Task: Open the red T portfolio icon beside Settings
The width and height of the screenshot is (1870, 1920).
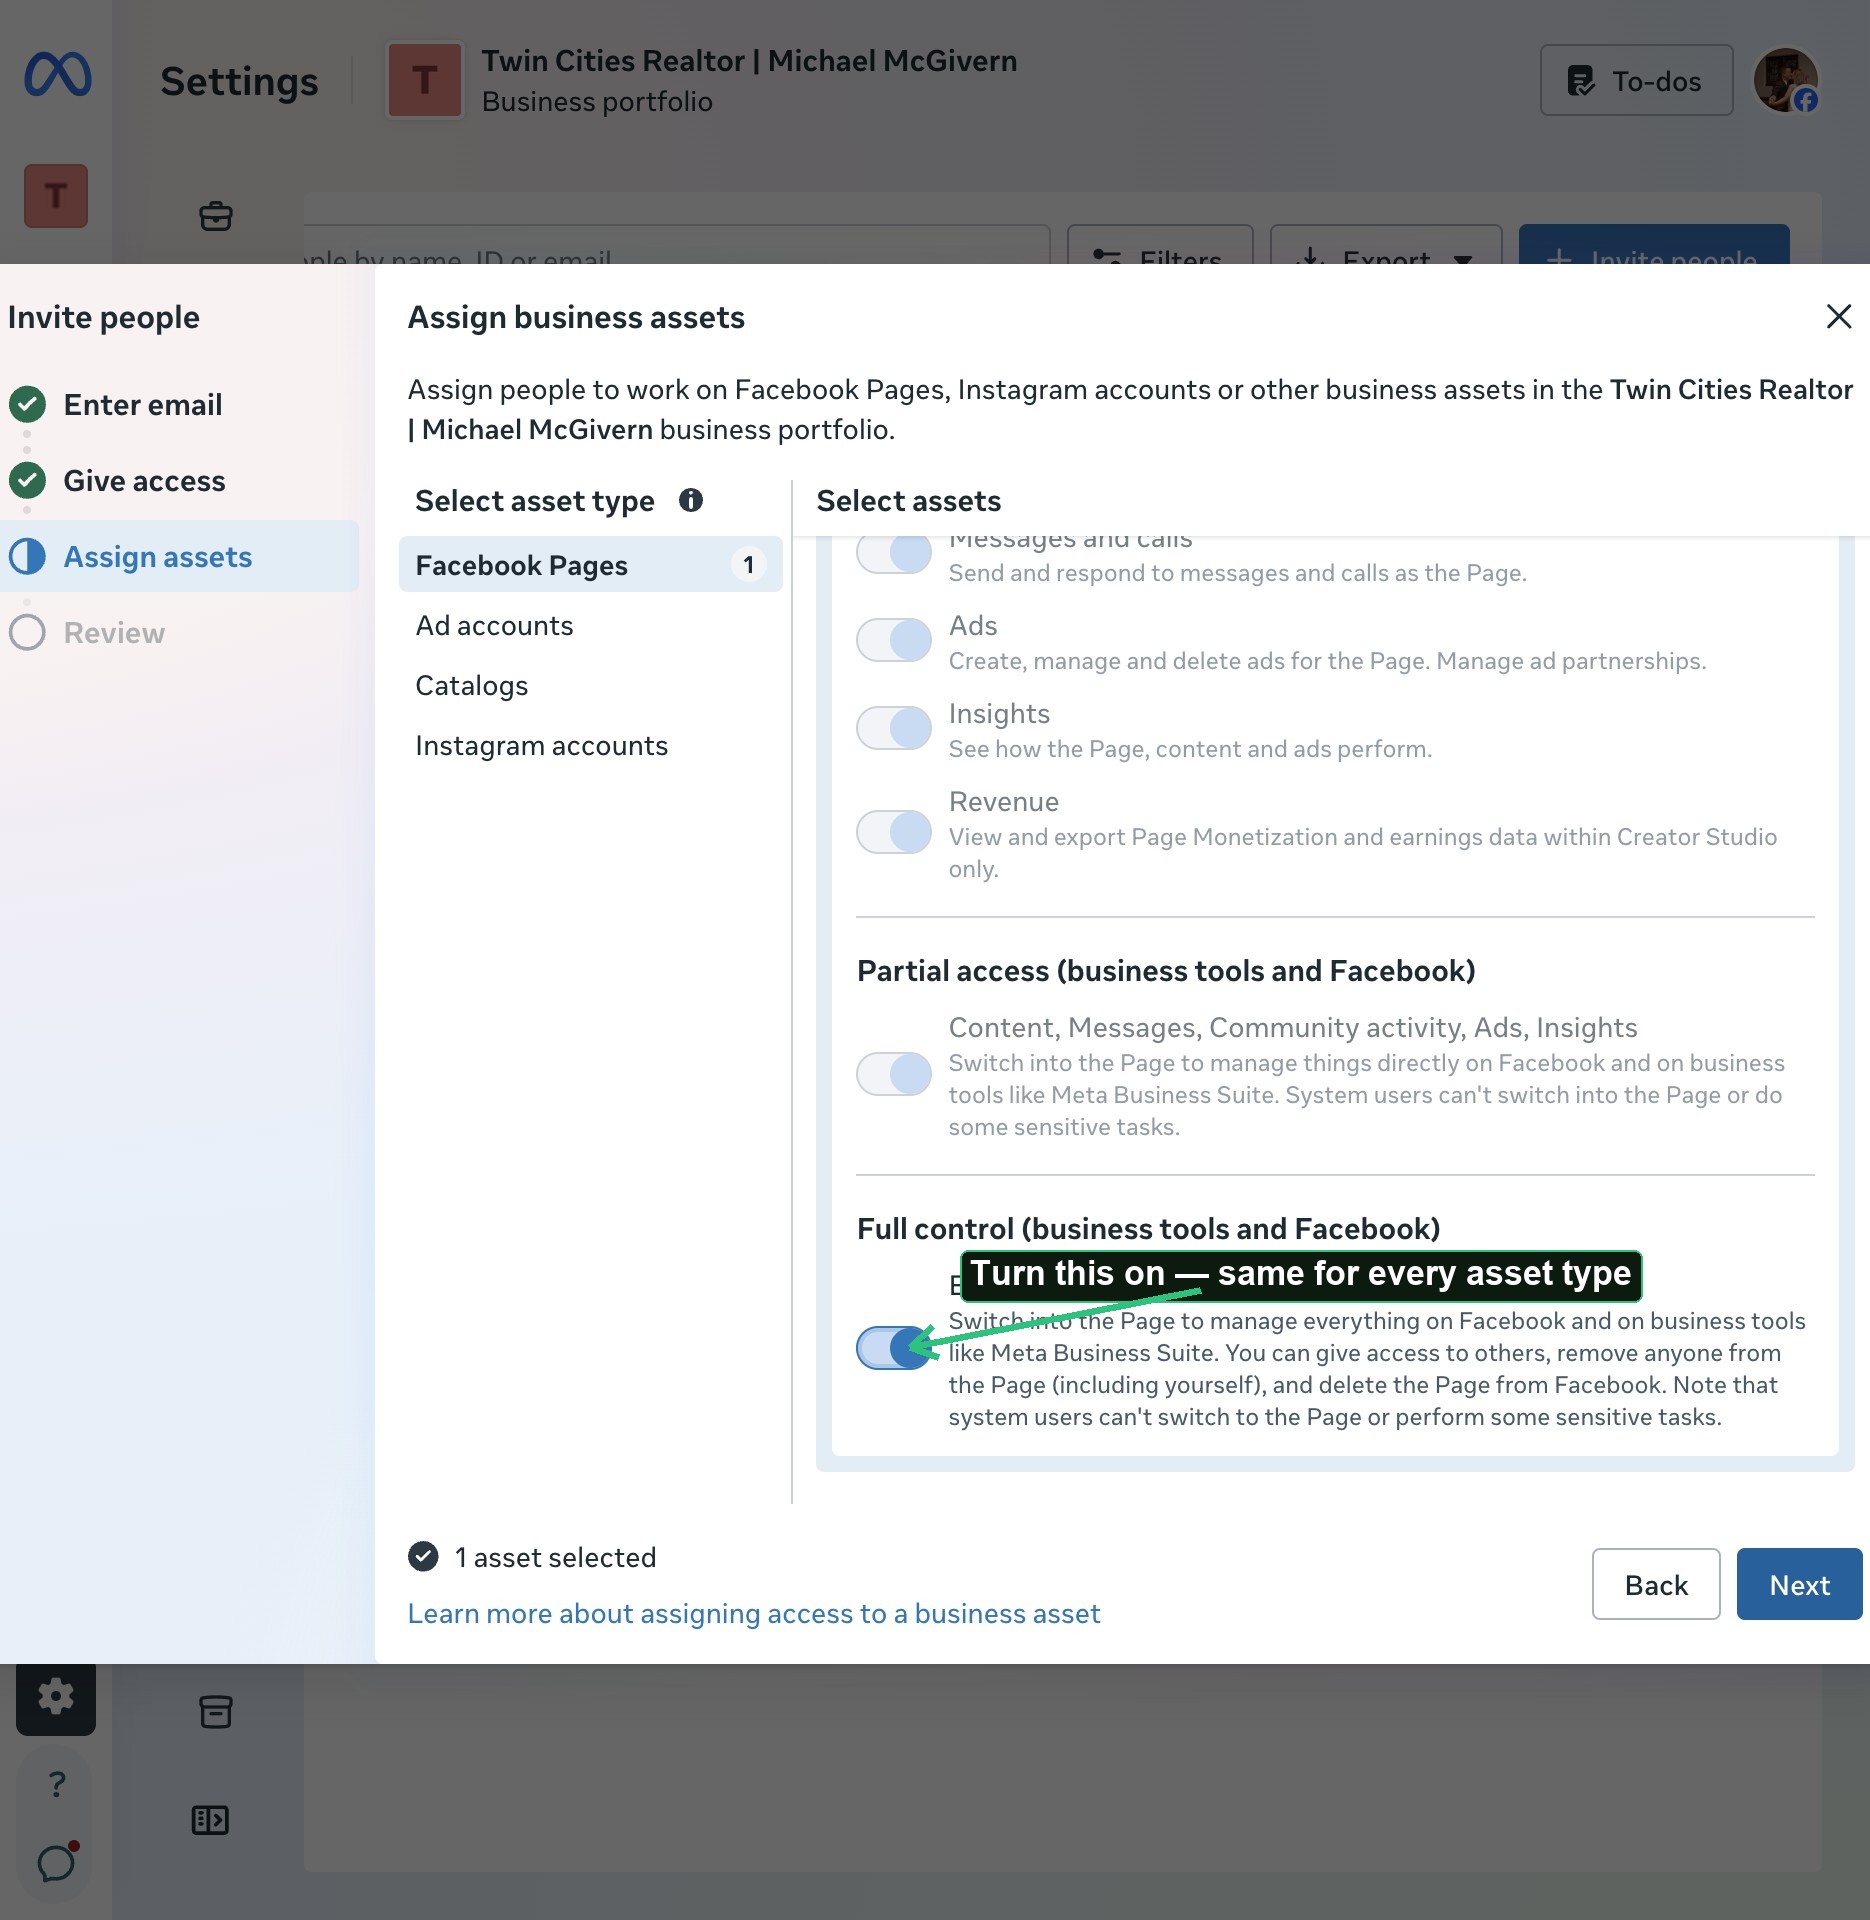Action: coord(425,80)
